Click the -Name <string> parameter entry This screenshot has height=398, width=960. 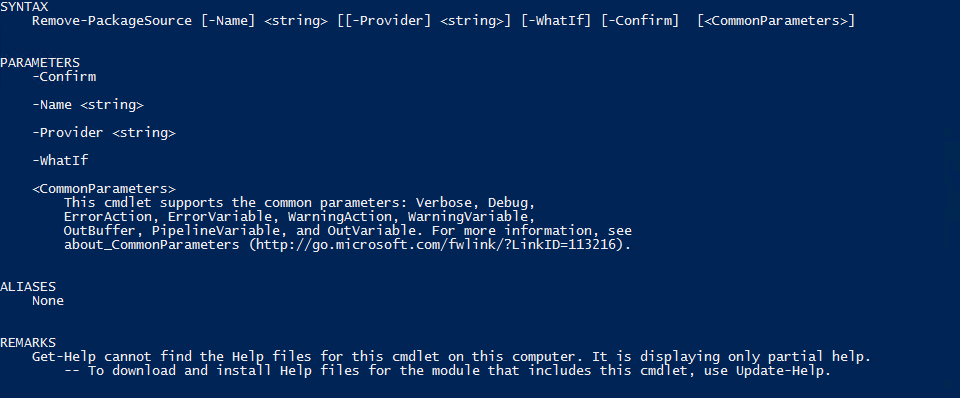pos(88,105)
